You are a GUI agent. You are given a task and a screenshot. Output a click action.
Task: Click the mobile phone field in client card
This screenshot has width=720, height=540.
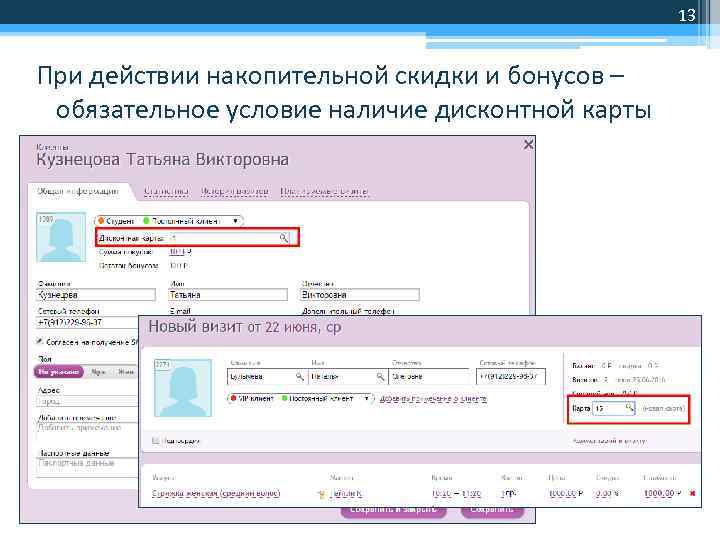coord(87,322)
